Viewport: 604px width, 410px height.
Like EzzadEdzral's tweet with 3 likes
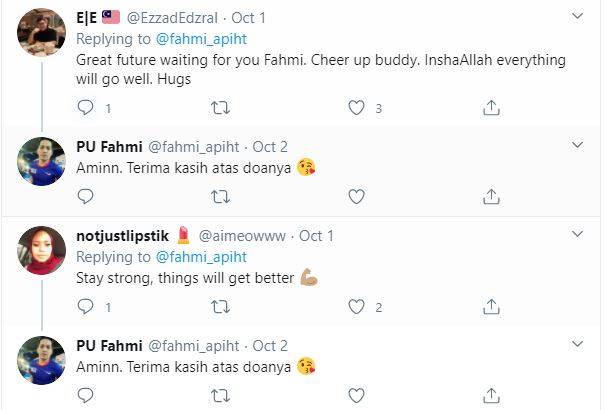coord(355,108)
